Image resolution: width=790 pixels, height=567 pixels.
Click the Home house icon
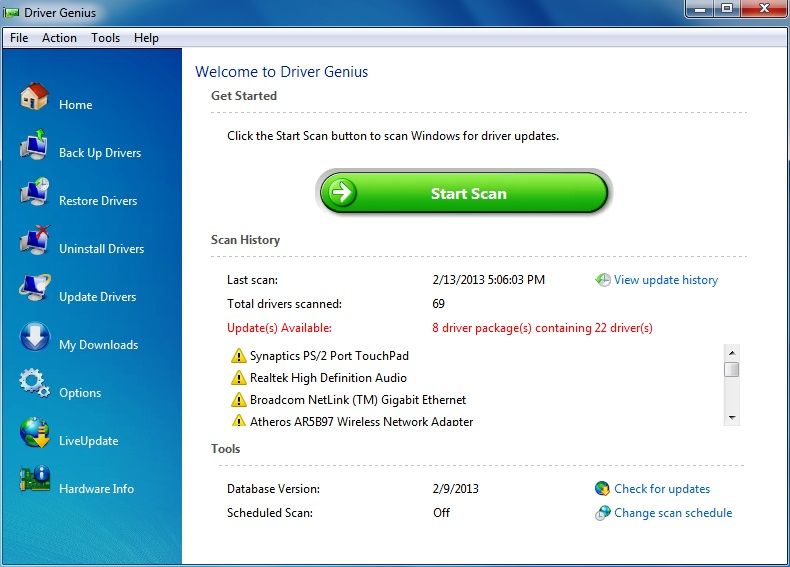click(x=34, y=96)
